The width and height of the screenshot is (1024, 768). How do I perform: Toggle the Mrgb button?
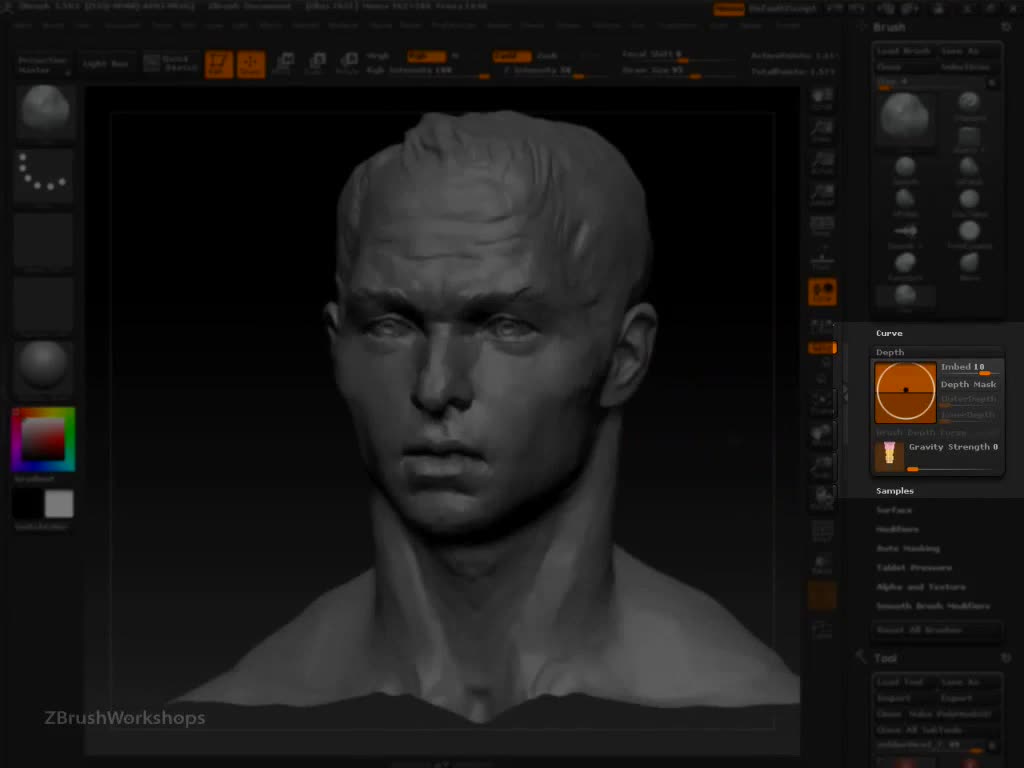(378, 56)
